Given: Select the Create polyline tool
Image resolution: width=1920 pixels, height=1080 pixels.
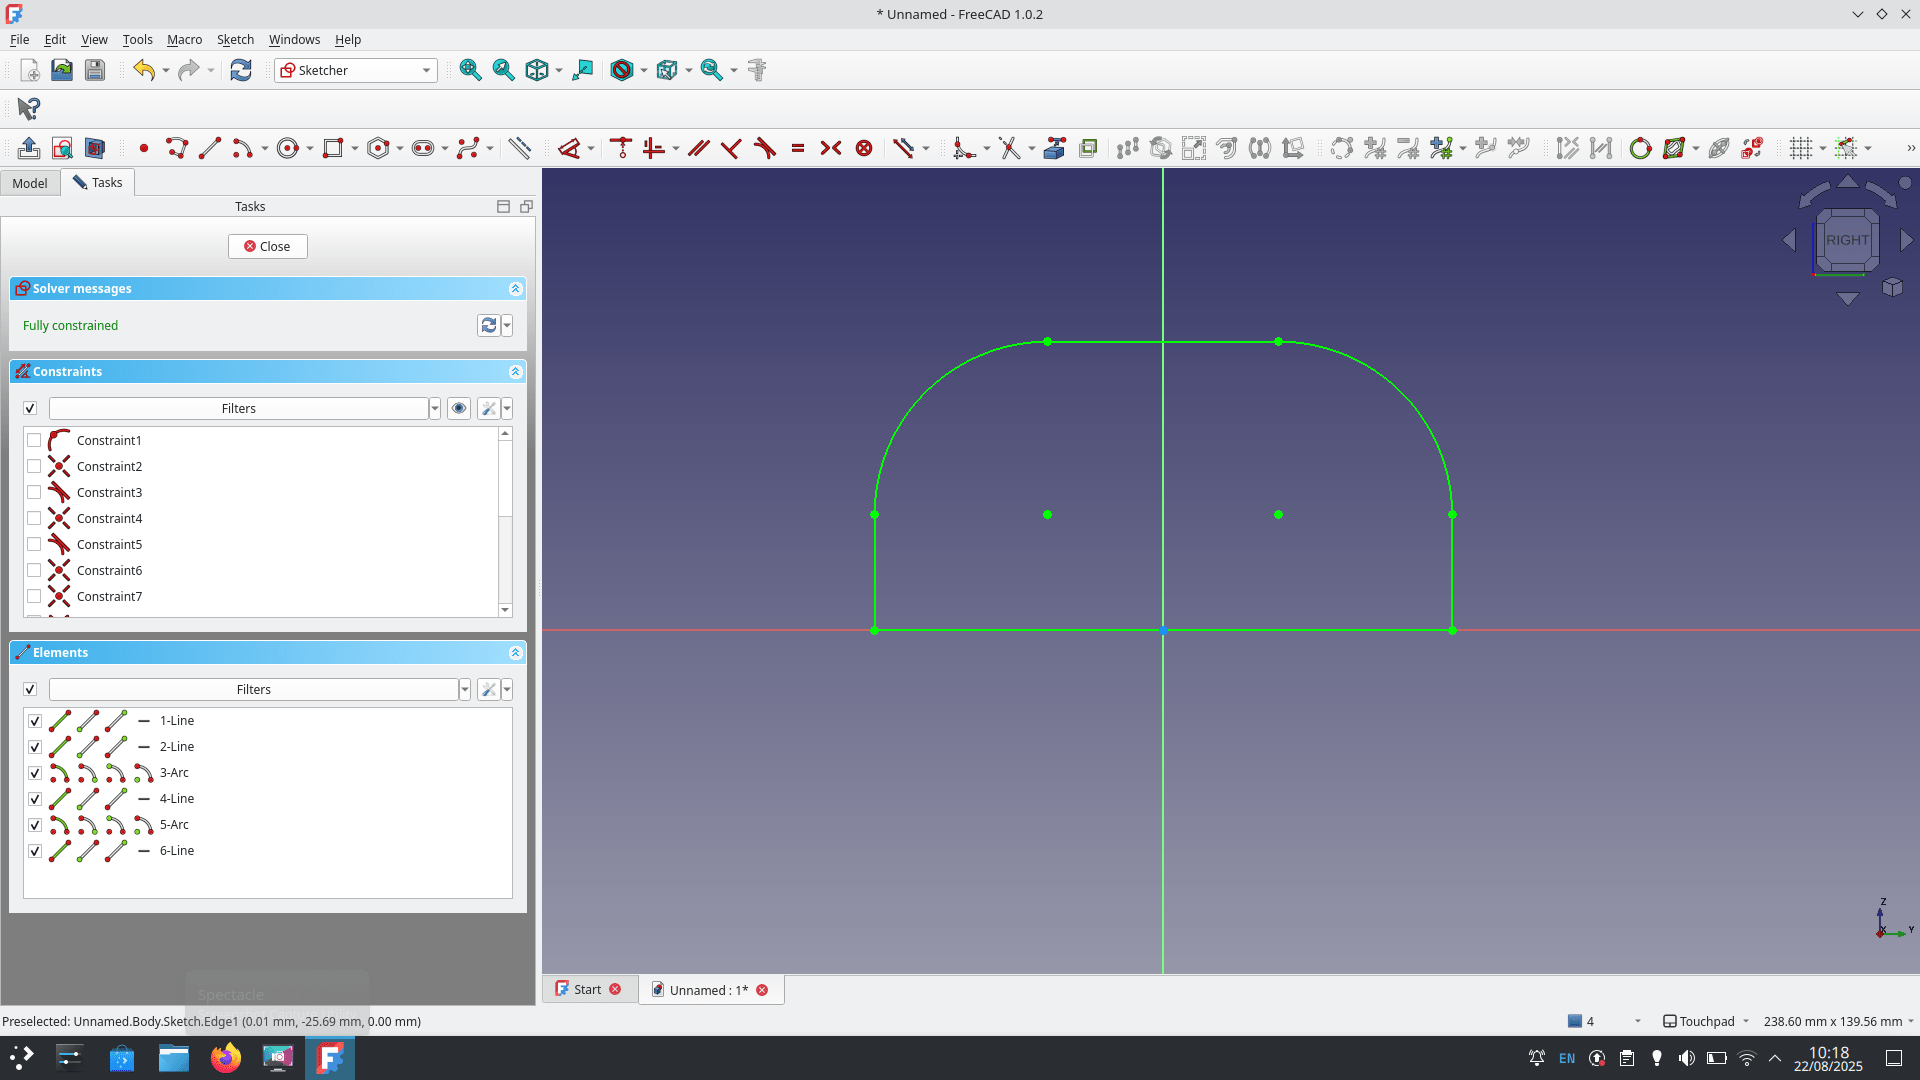Looking at the screenshot, I should pyautogui.click(x=177, y=147).
